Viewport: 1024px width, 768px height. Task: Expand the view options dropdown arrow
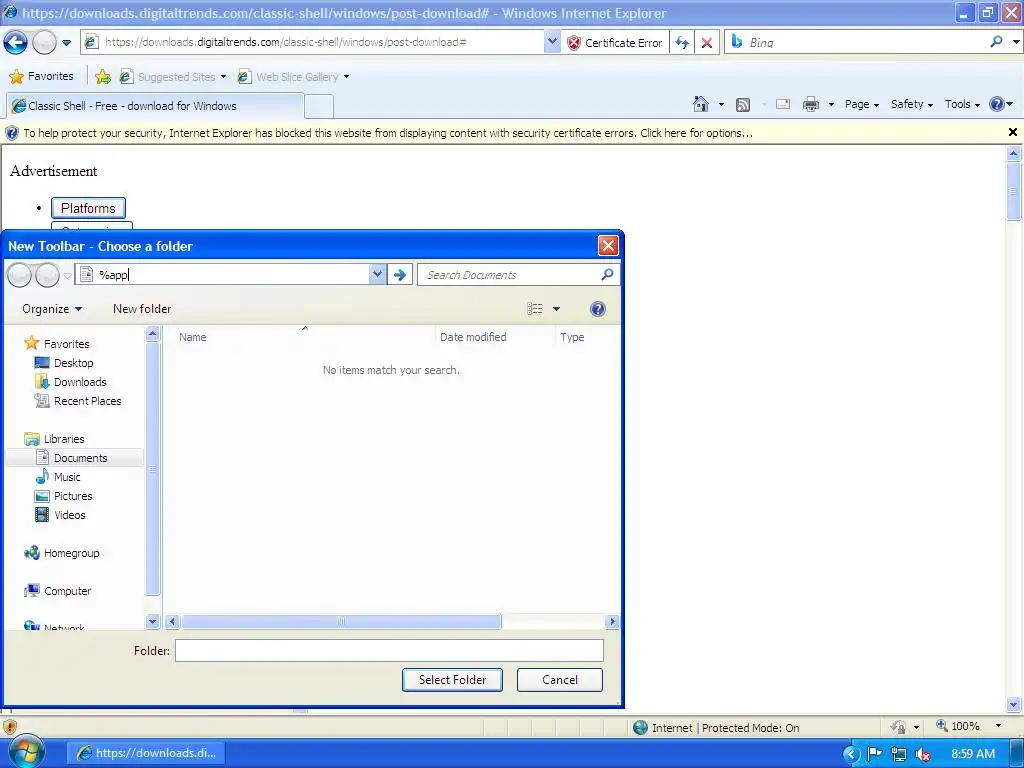coord(556,309)
